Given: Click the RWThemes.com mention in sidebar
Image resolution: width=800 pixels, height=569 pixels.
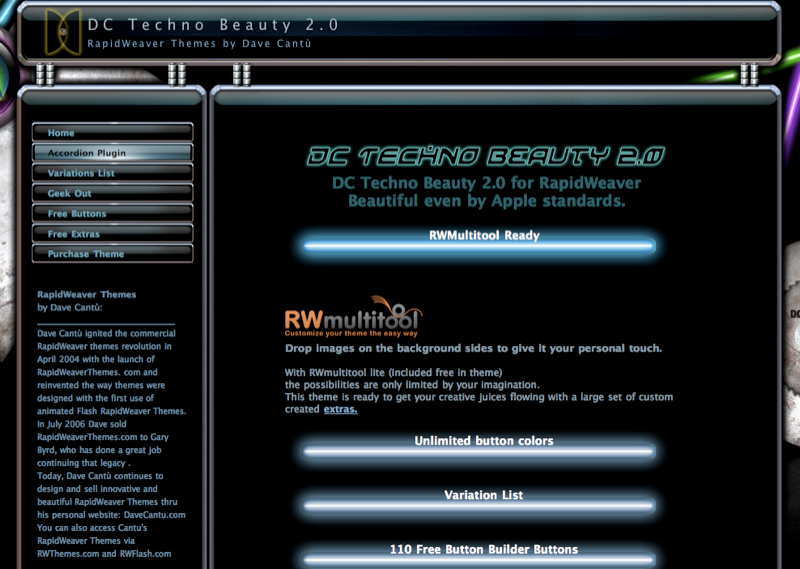Looking at the screenshot, I should 63,553.
